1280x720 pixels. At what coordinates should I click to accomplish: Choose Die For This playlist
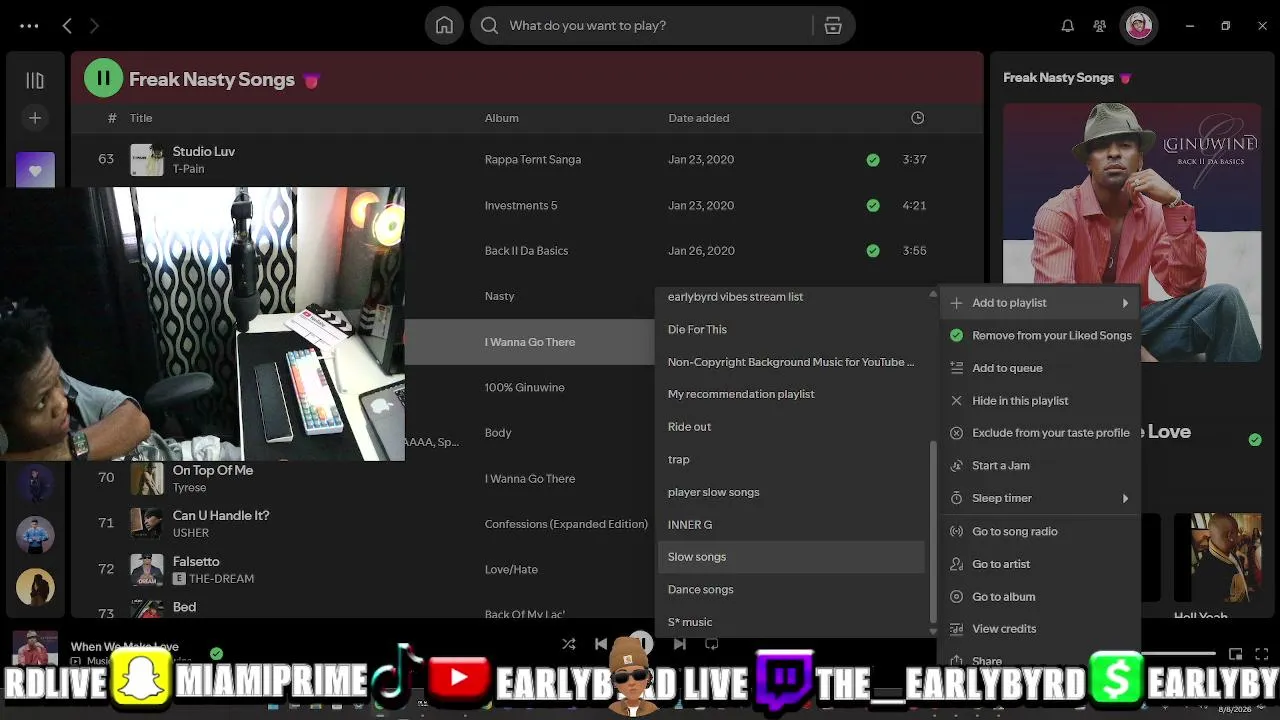click(x=791, y=329)
